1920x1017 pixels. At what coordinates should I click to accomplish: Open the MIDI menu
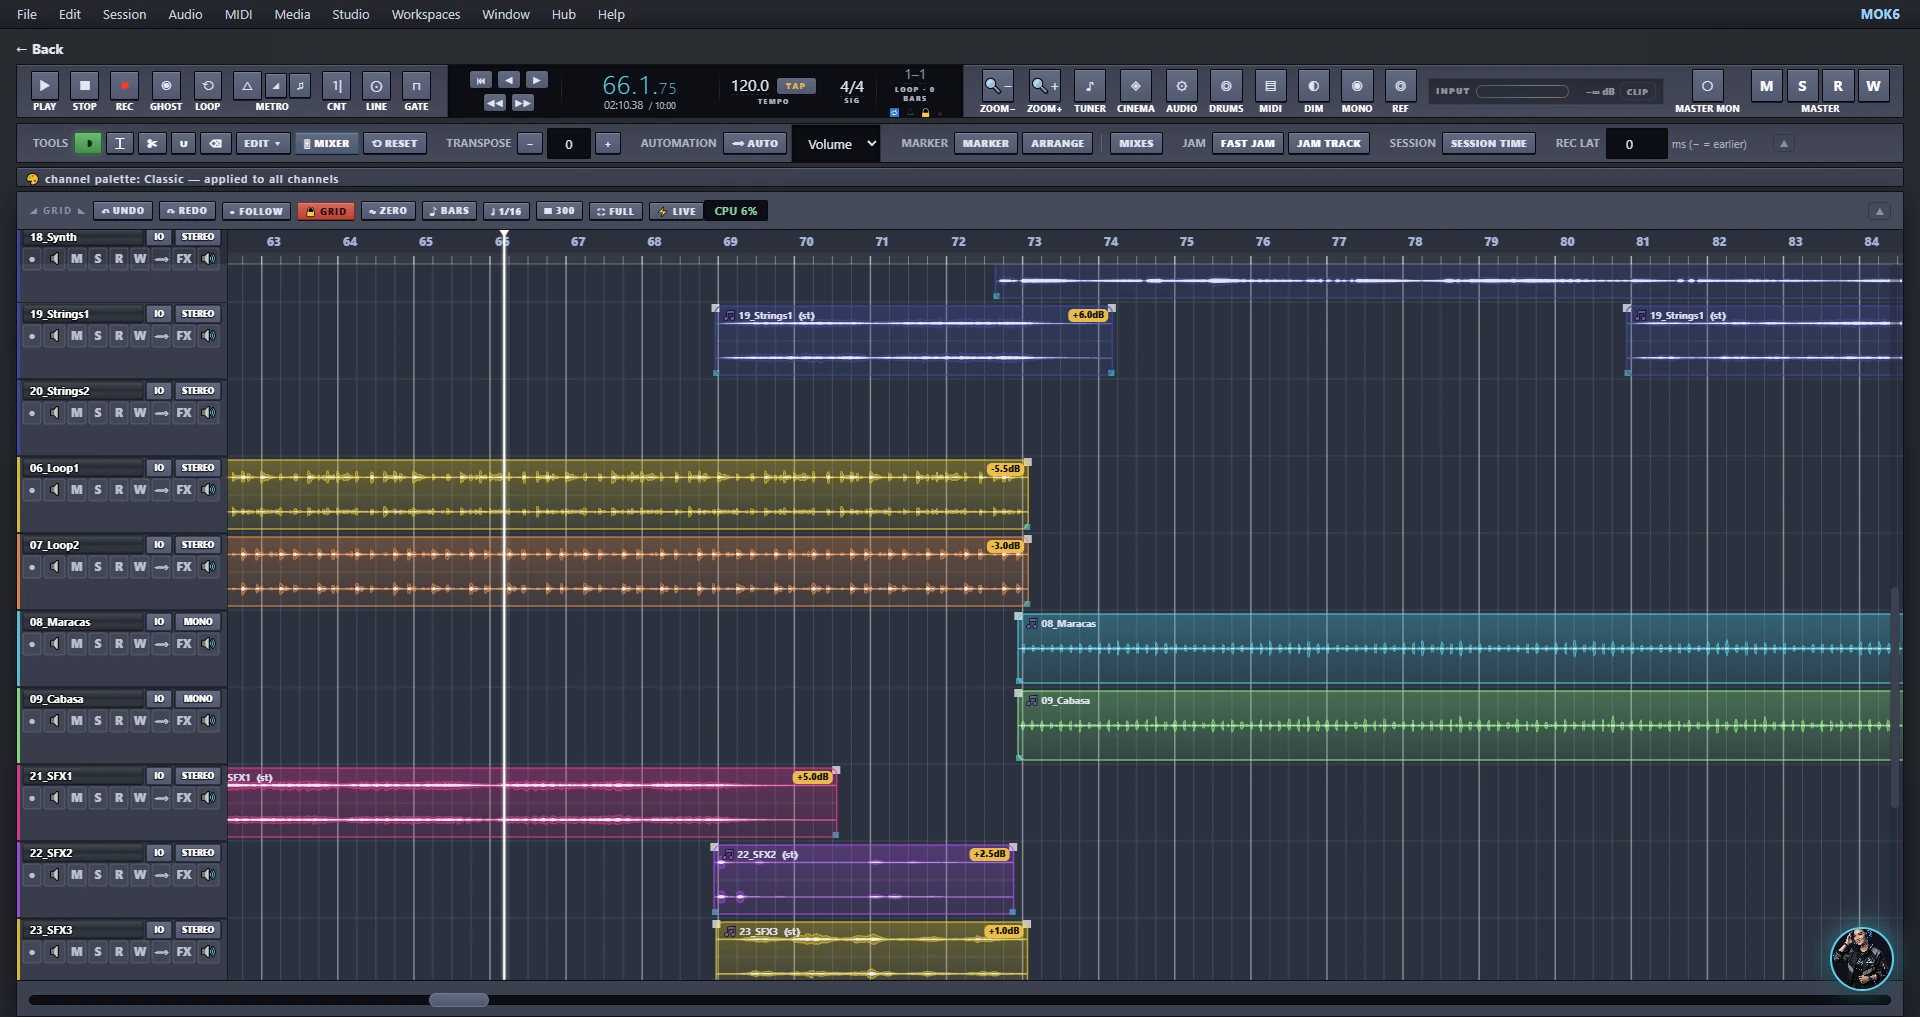point(238,14)
